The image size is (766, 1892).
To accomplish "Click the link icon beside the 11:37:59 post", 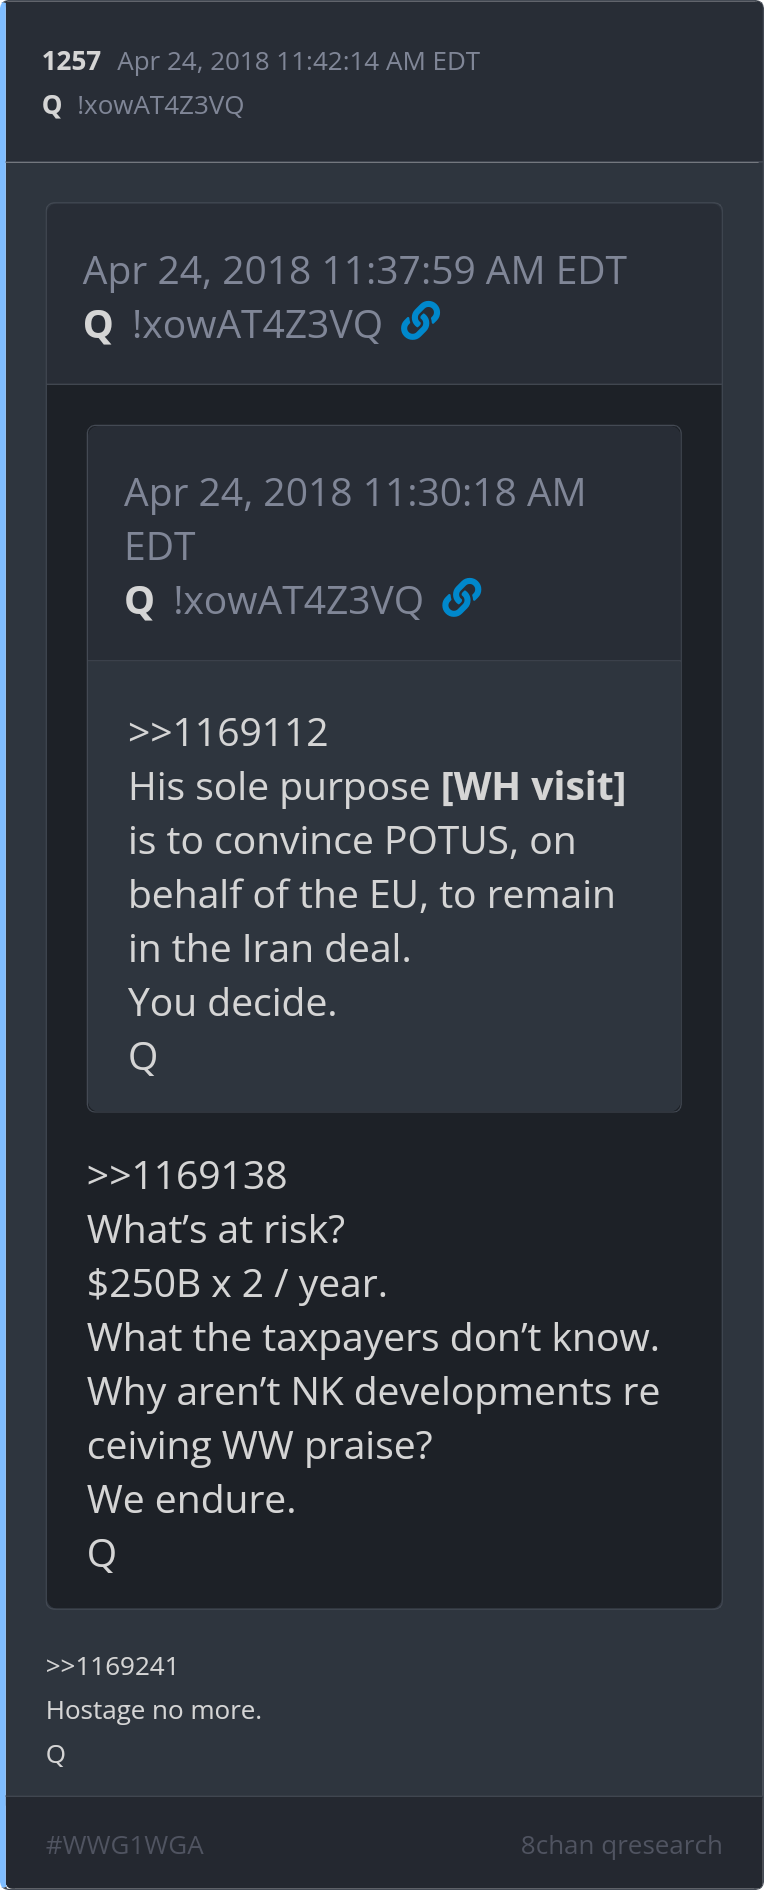I will coord(420,321).
